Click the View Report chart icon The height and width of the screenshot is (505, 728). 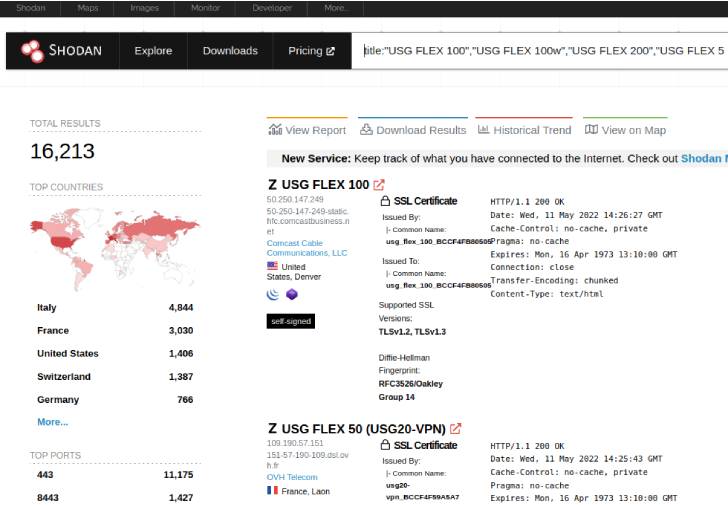coord(275,130)
